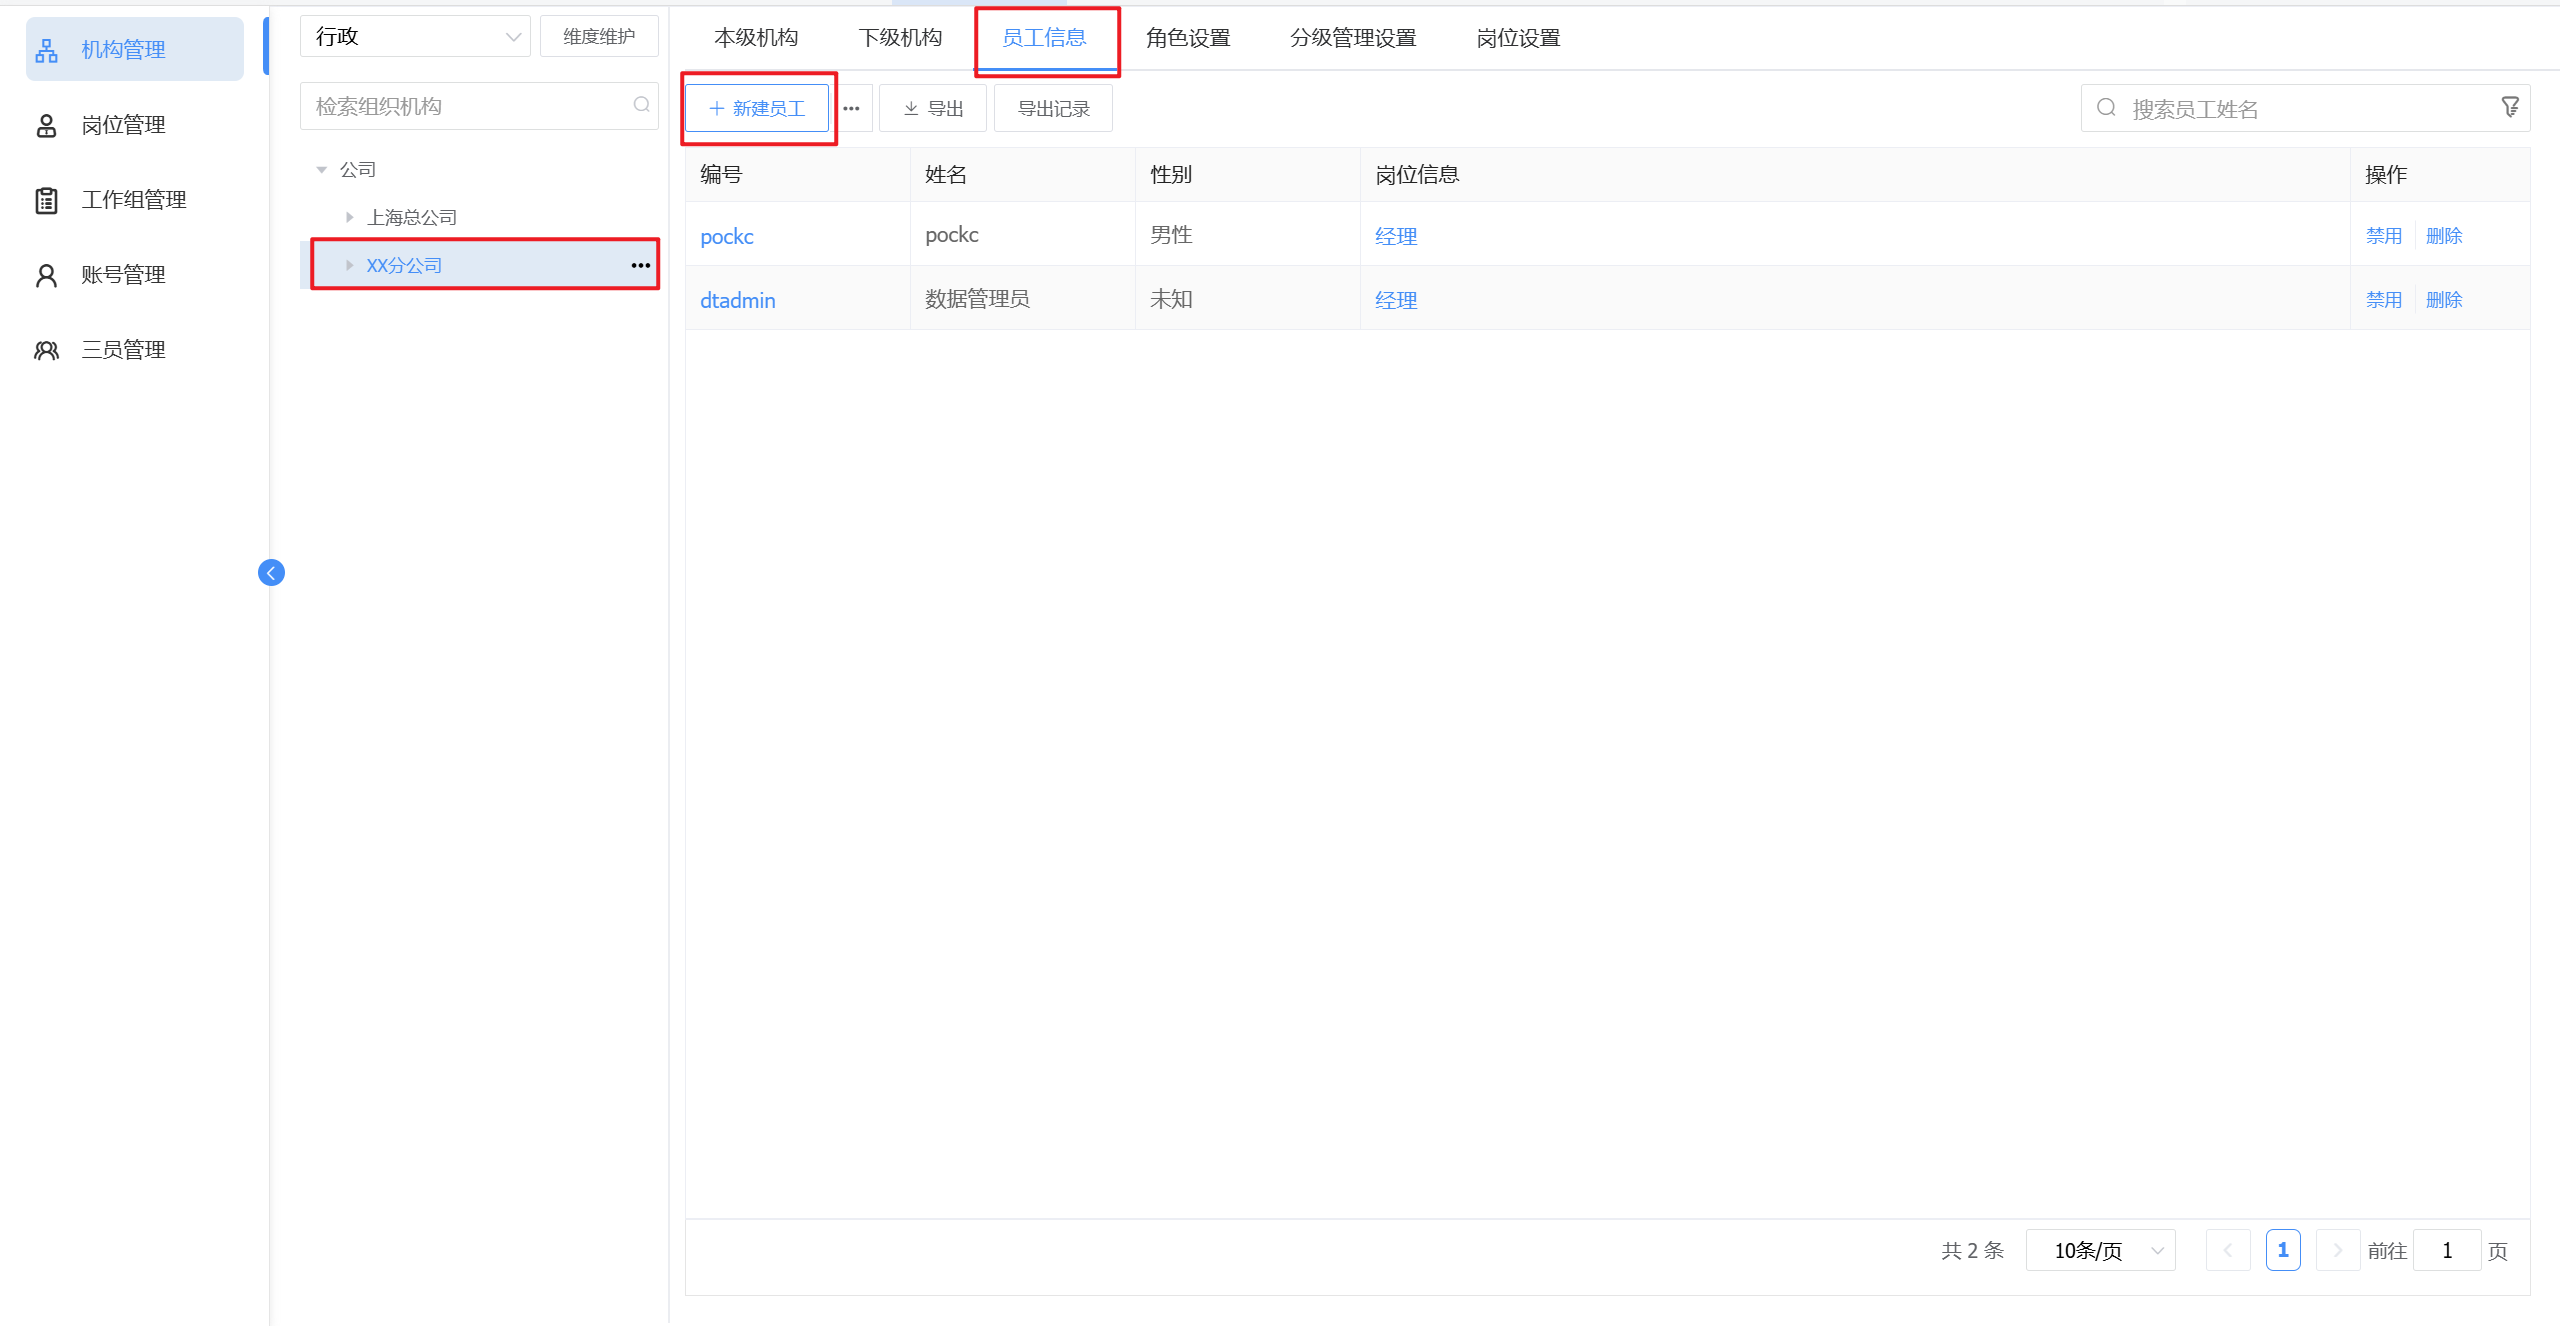This screenshot has height=1326, width=2560.
Task: Expand the 上海总公司 tree node
Action: [349, 217]
